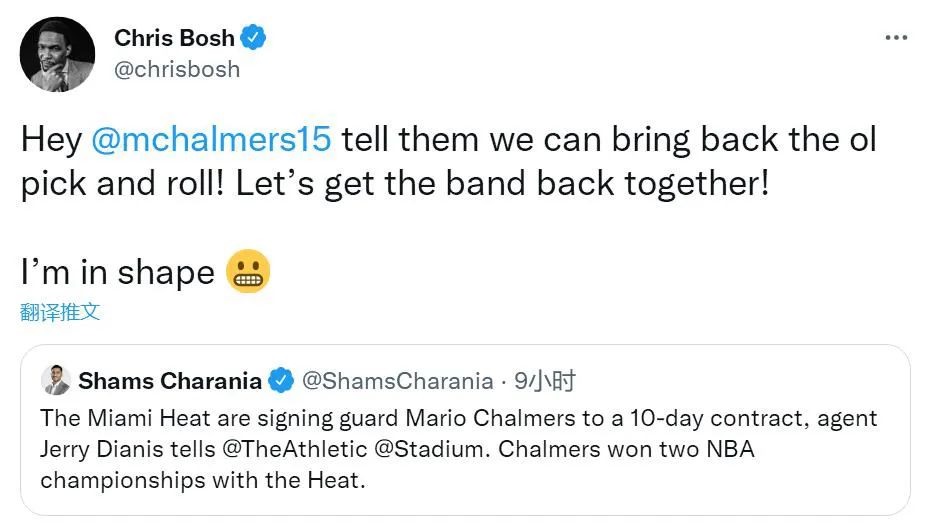Click the Chris Bosh display name
This screenshot has width=935, height=528.
(x=174, y=39)
